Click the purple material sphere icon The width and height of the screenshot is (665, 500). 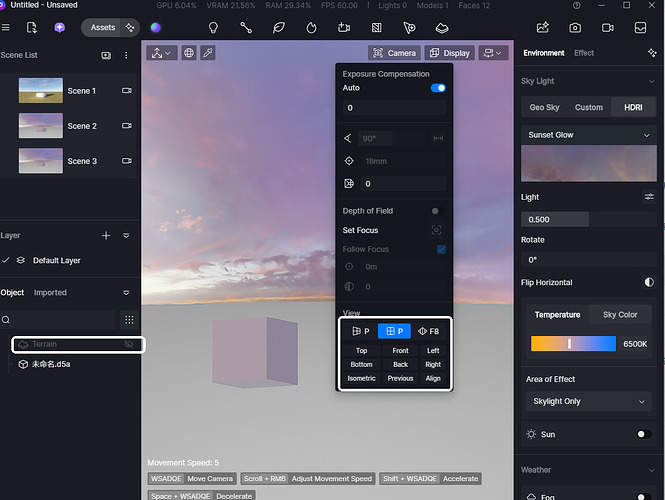point(156,28)
